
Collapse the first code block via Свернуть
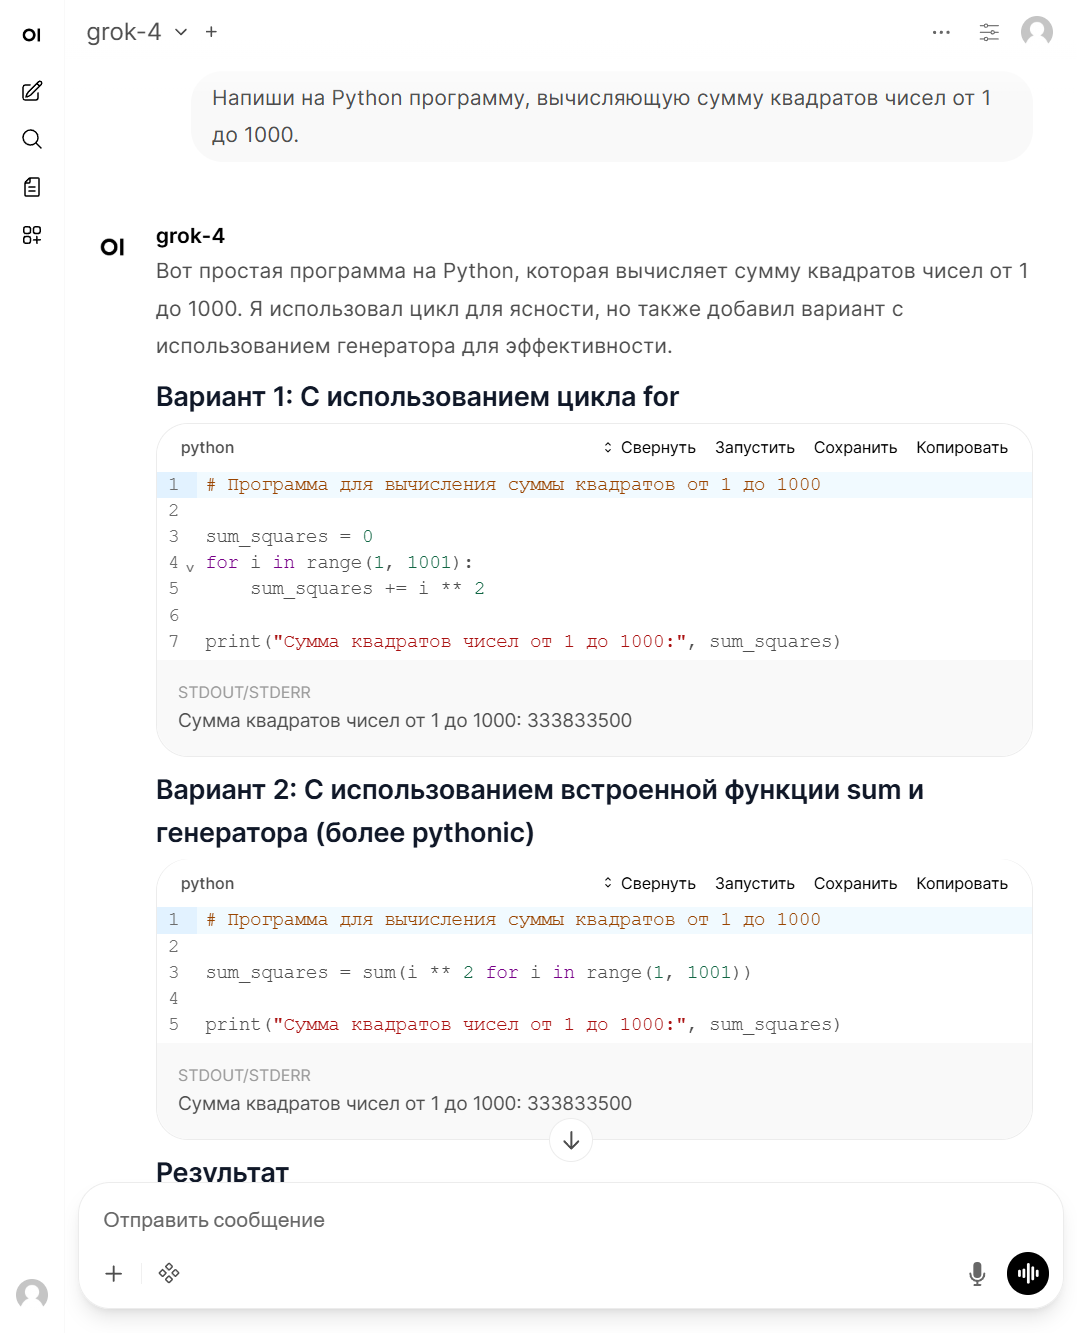point(656,447)
